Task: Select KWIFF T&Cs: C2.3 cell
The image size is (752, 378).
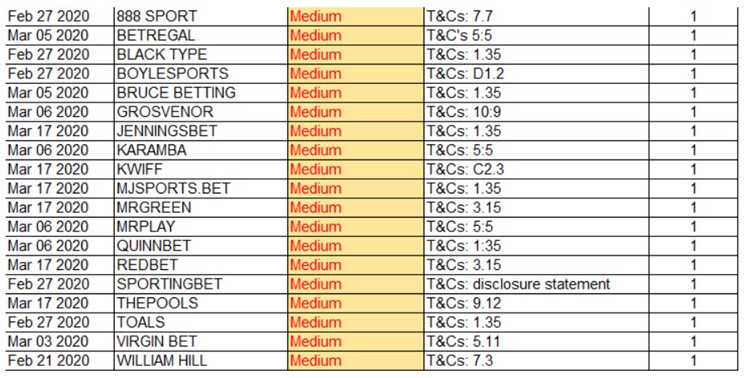Action: pyautogui.click(x=536, y=170)
